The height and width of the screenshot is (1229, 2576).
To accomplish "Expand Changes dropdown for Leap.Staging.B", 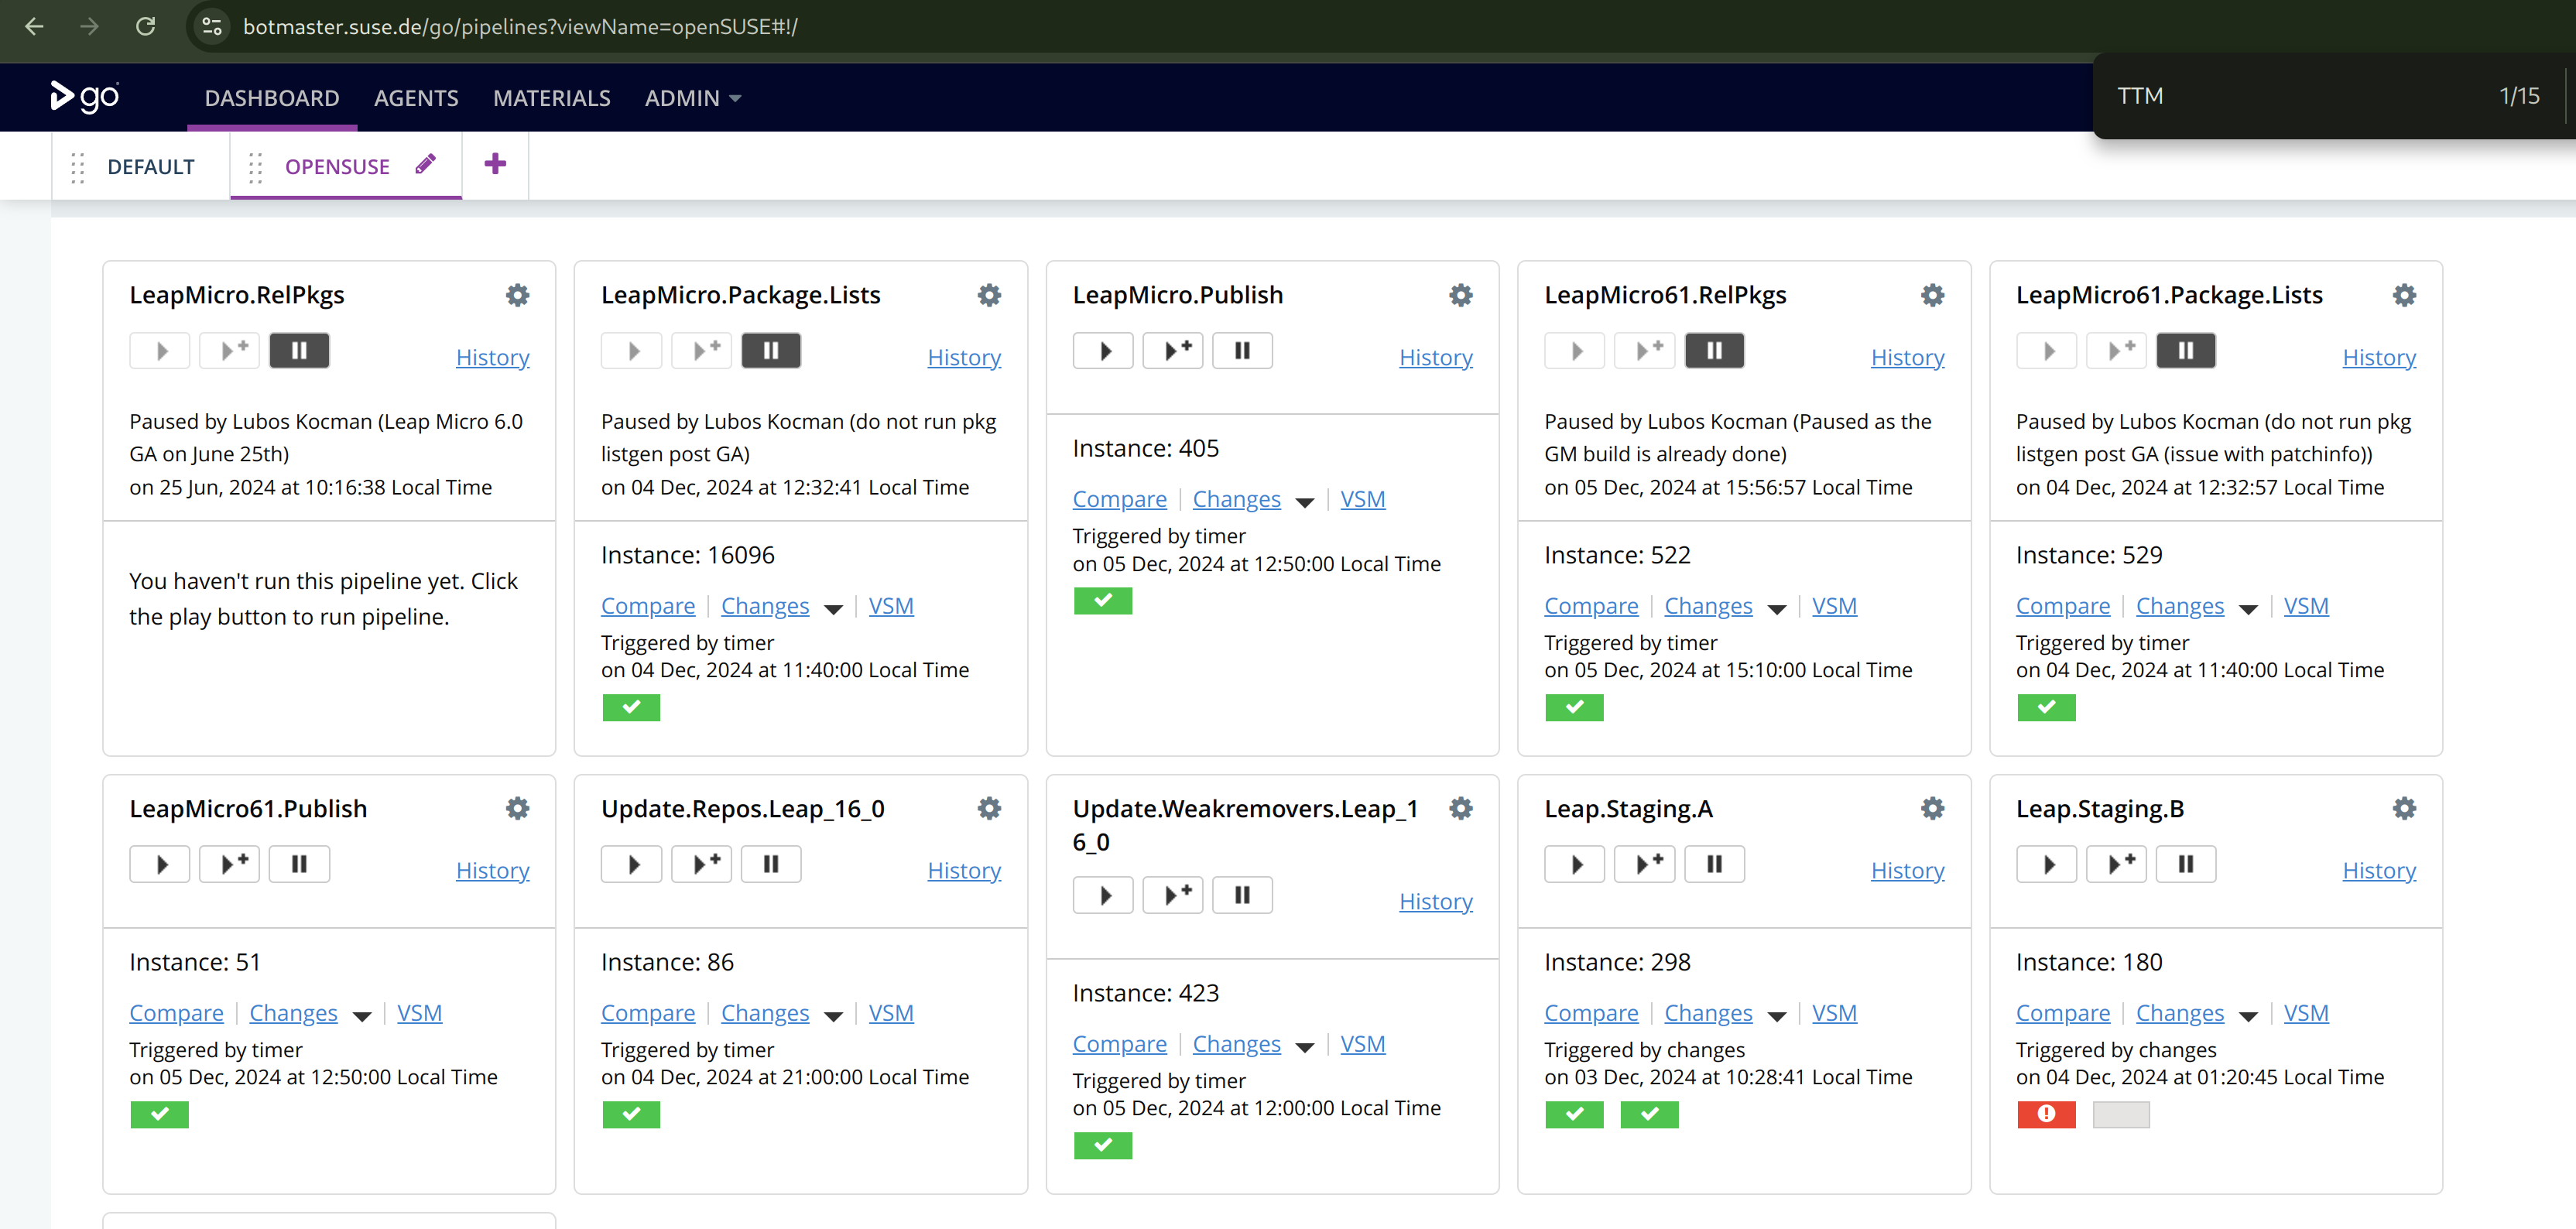I will pos(2248,1015).
